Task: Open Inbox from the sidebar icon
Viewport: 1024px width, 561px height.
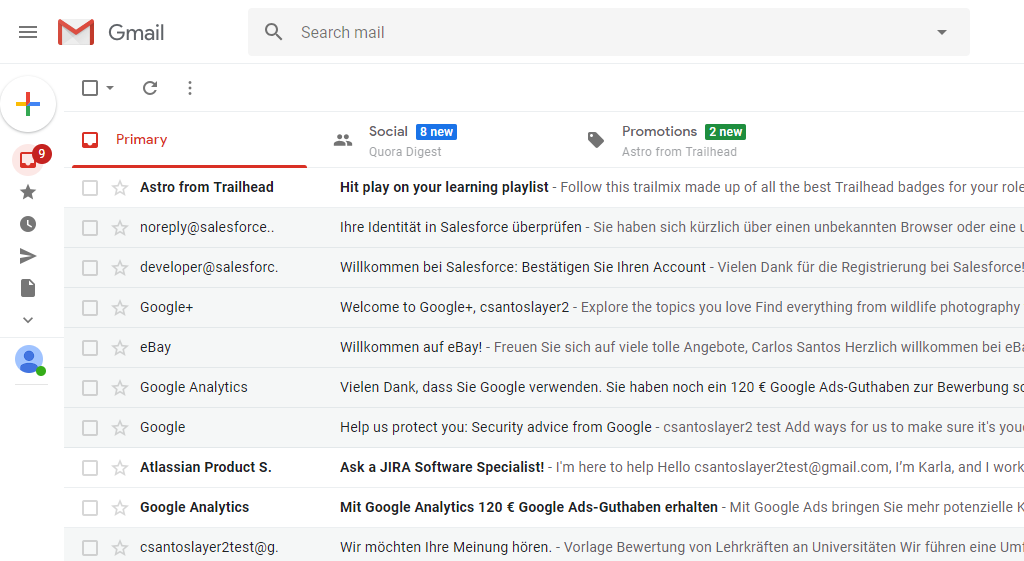Action: point(28,159)
